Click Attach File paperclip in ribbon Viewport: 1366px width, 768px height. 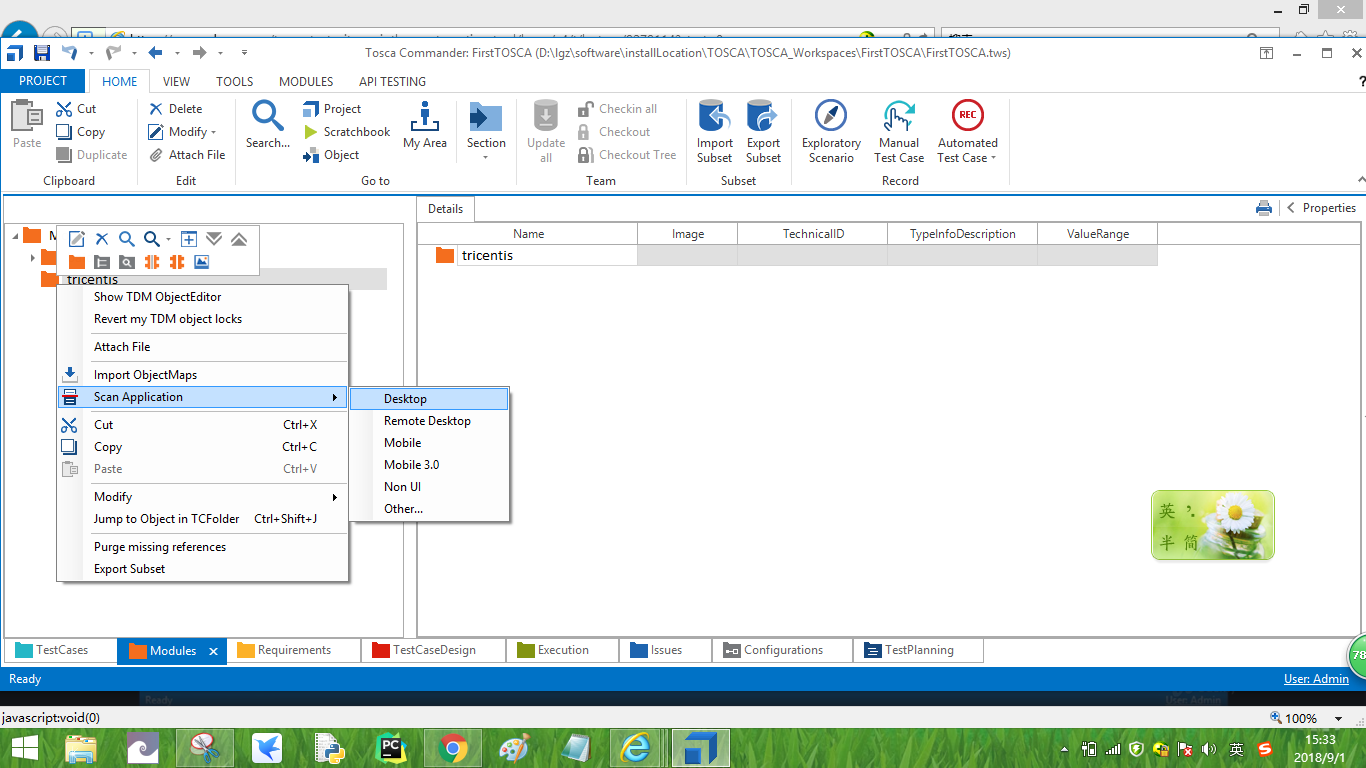tap(156, 155)
